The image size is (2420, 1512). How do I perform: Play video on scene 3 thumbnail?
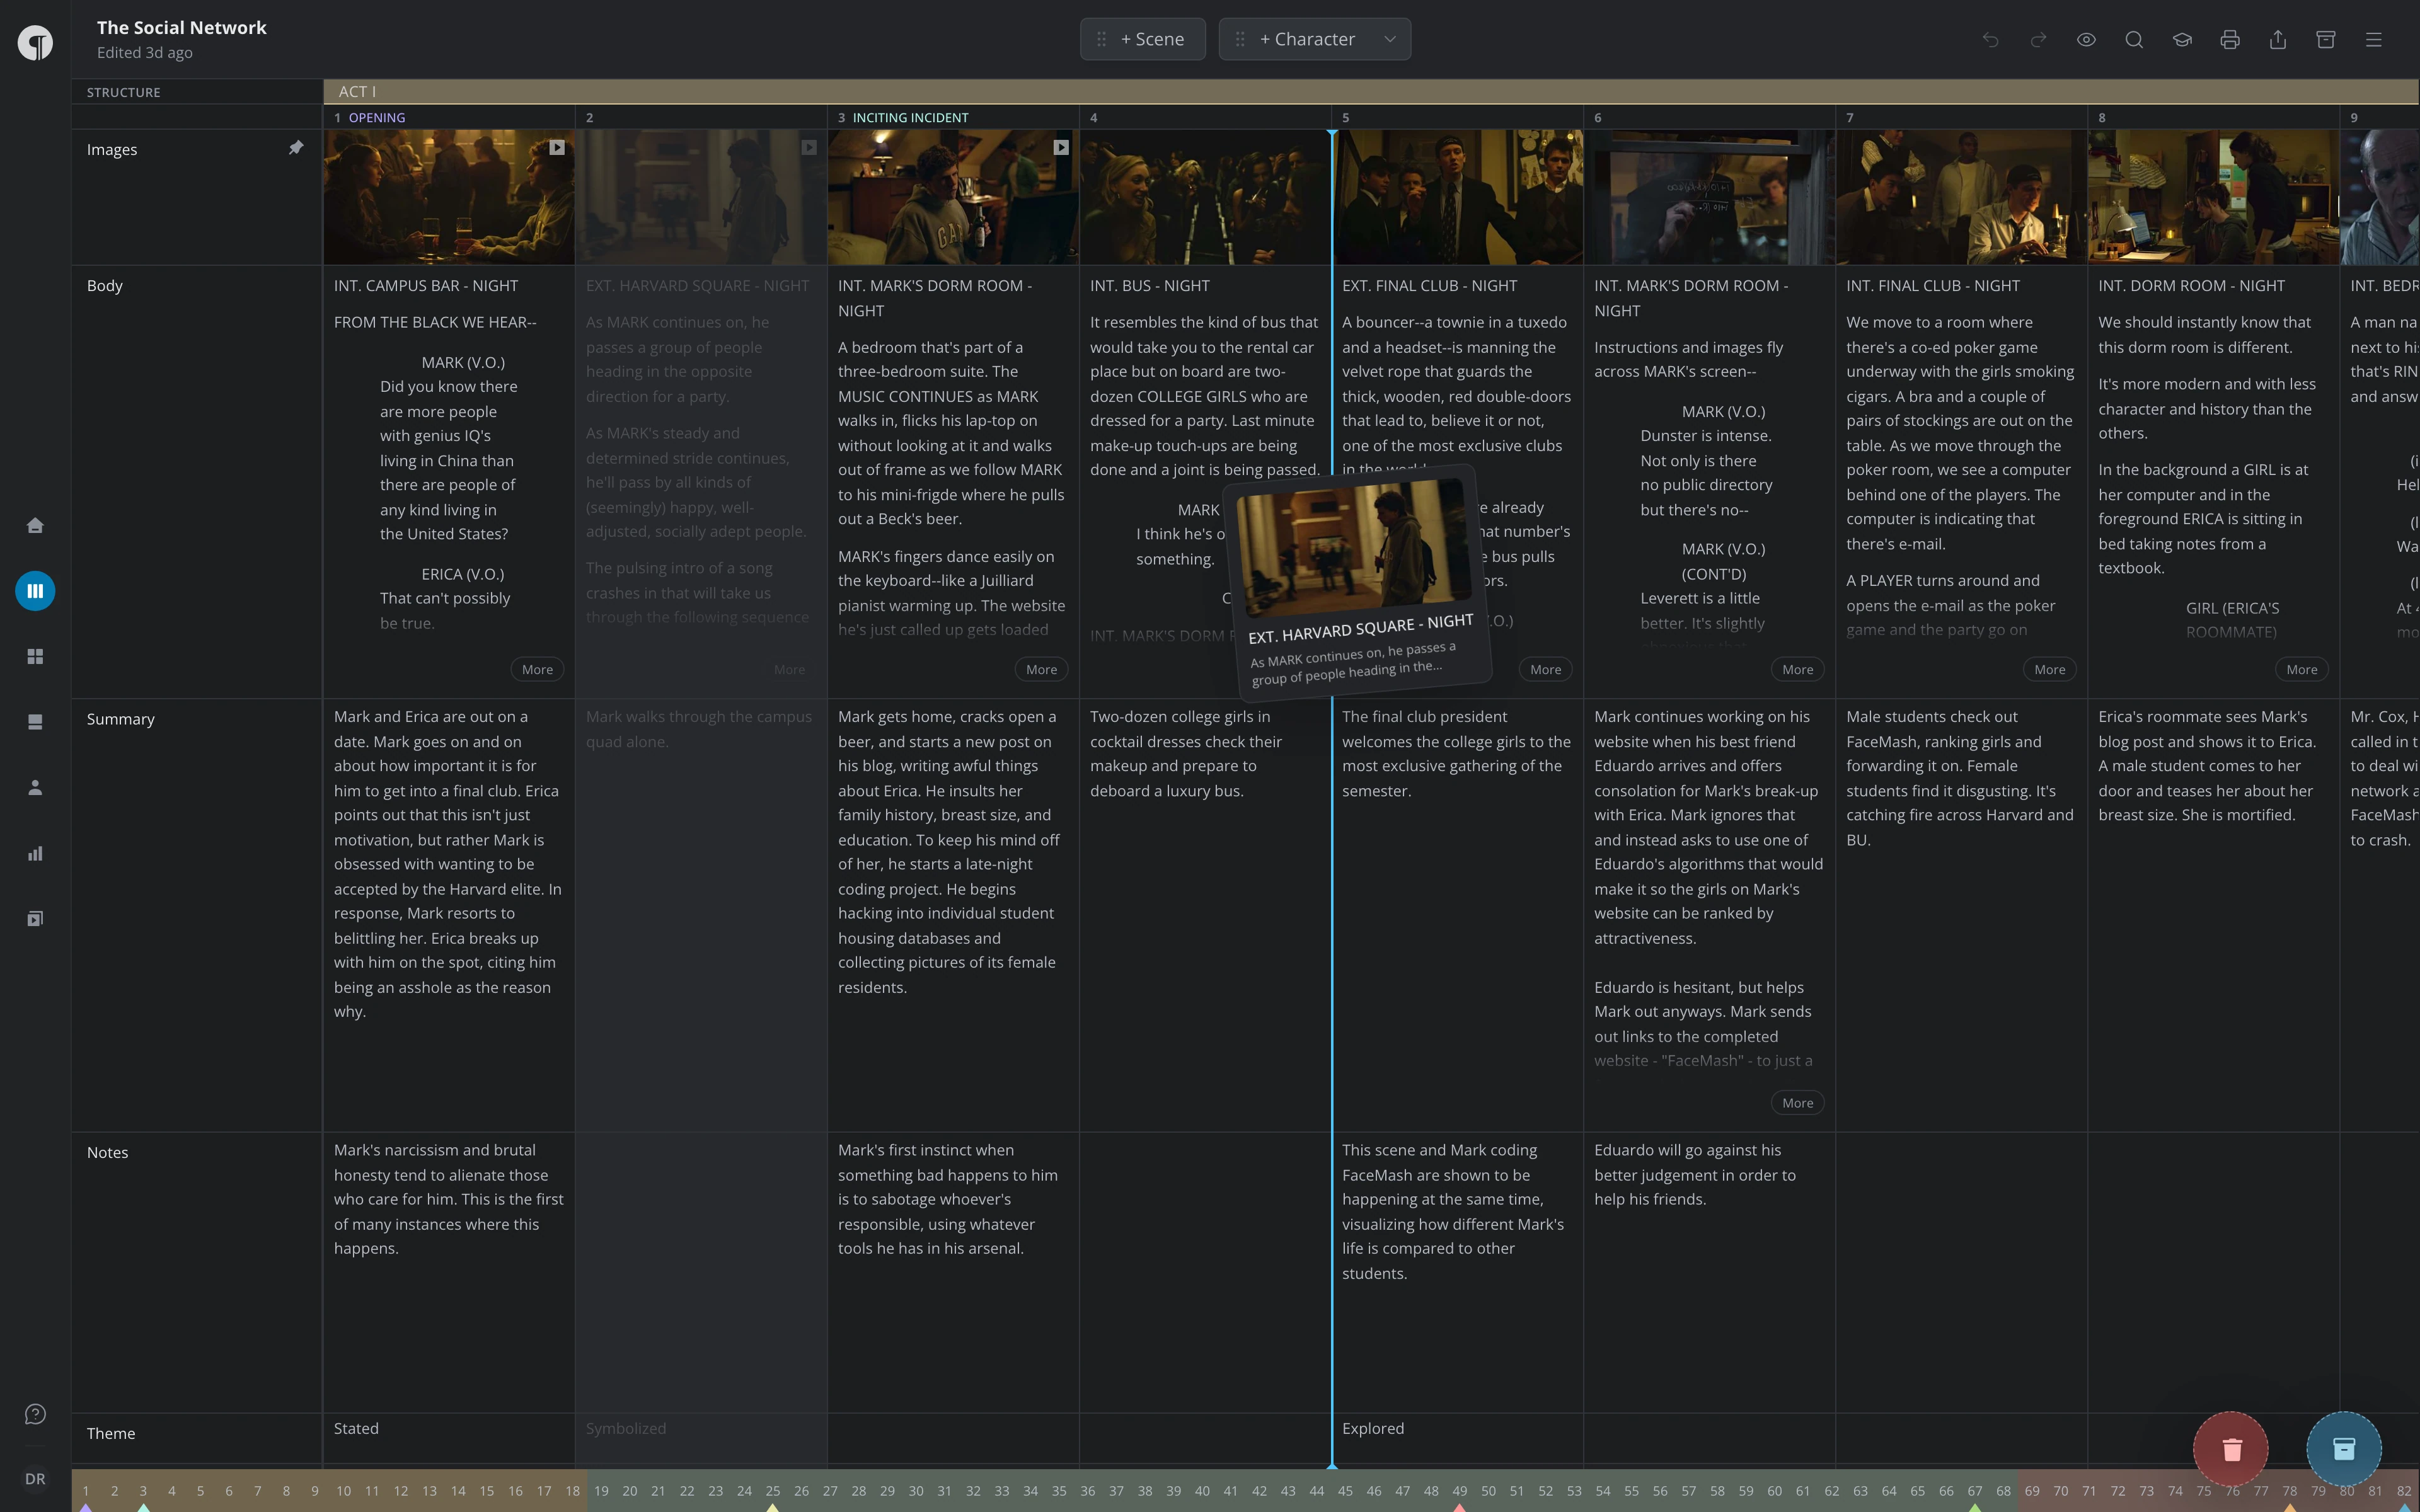tap(1061, 147)
